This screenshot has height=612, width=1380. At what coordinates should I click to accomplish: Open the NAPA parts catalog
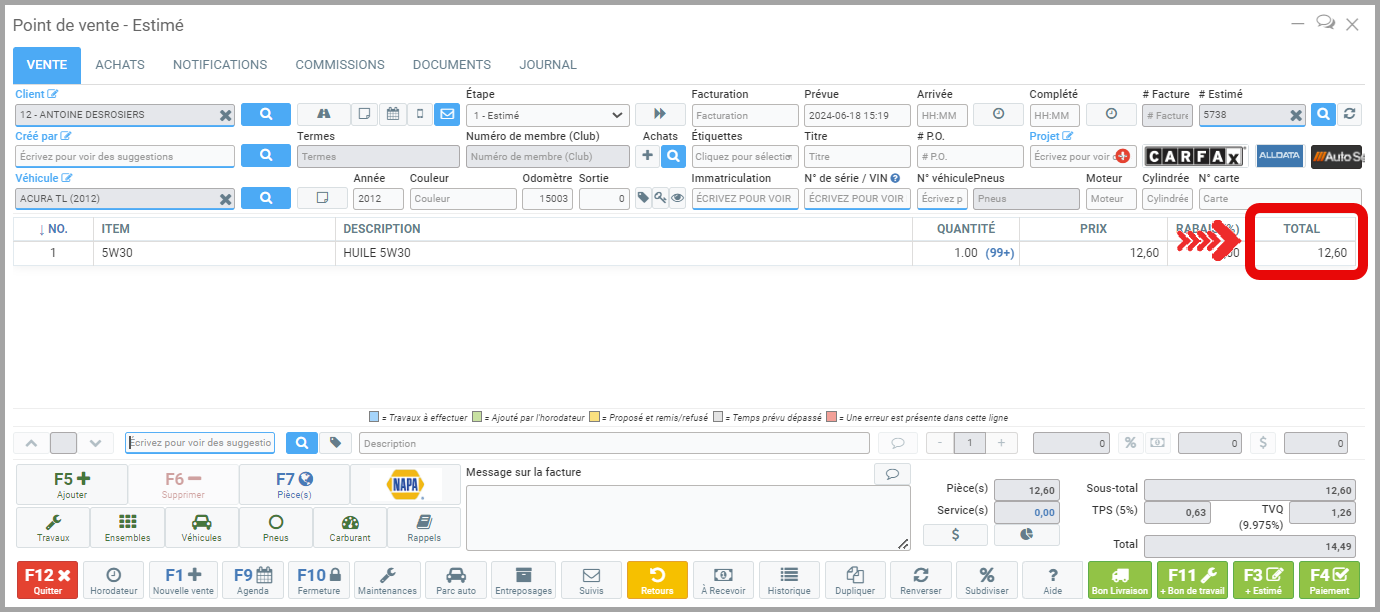(x=405, y=485)
